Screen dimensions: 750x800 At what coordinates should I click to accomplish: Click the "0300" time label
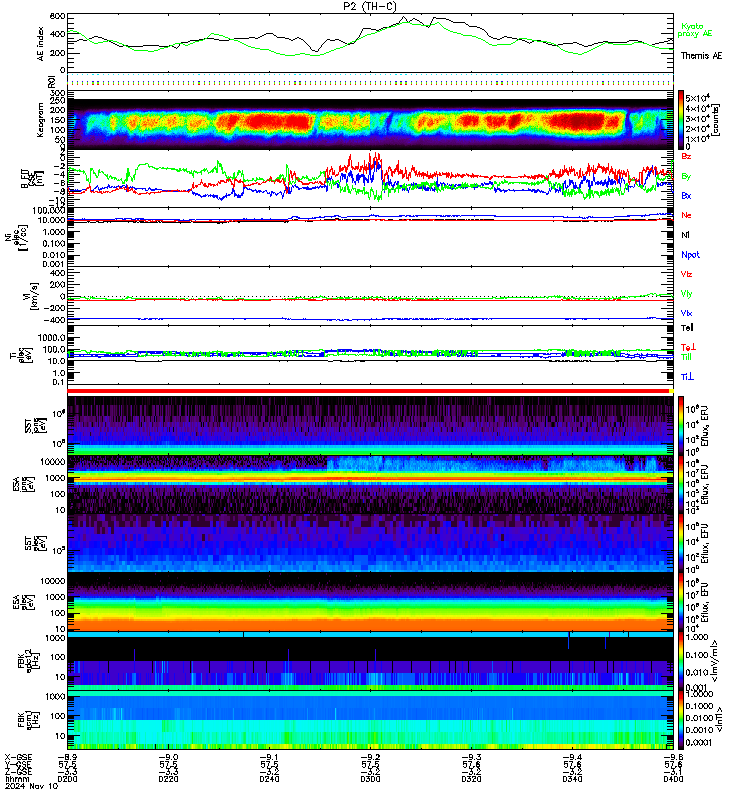(x=370, y=779)
